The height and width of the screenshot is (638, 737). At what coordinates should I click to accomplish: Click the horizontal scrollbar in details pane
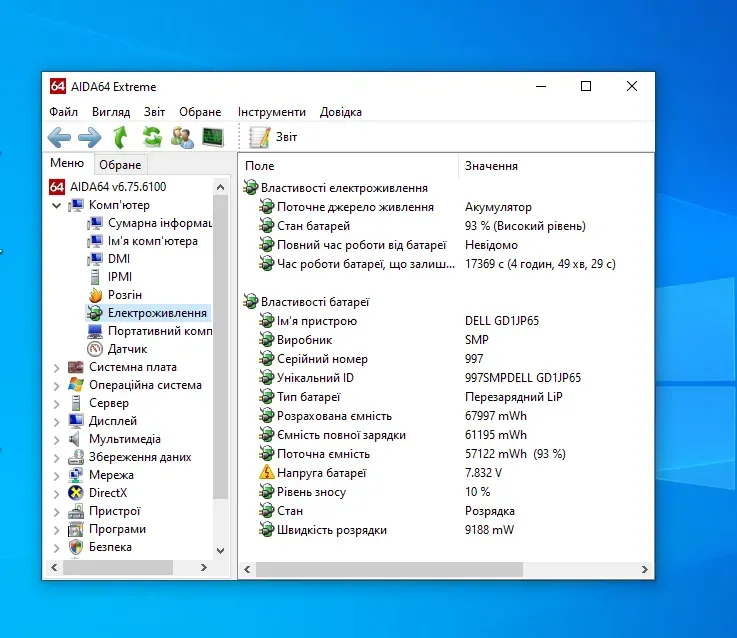(390, 569)
